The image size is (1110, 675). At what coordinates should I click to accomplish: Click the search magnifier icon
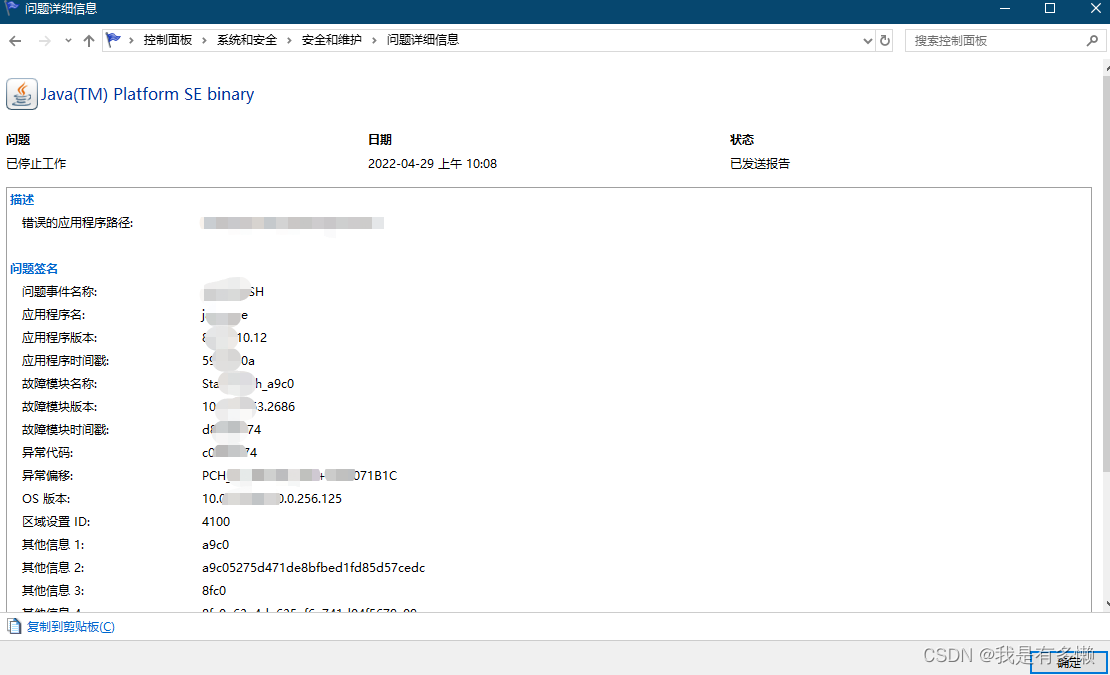click(x=1092, y=41)
